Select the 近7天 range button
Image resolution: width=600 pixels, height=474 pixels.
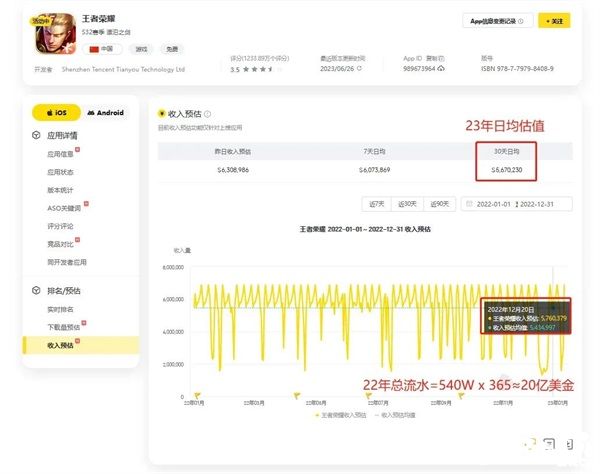(x=377, y=204)
